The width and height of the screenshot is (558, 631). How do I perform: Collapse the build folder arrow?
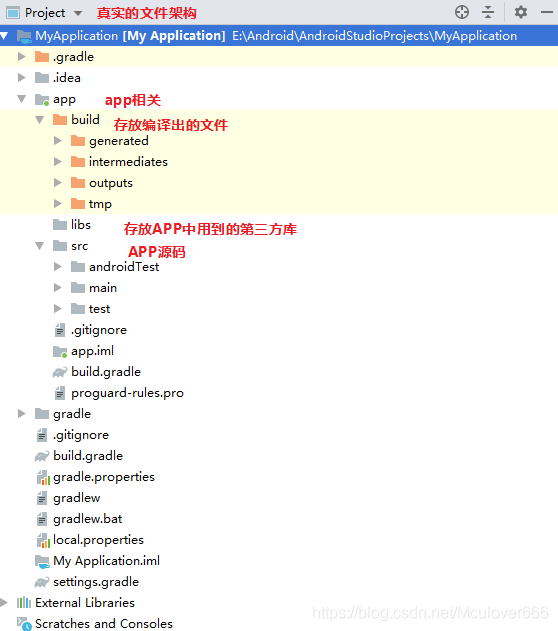pyautogui.click(x=39, y=120)
